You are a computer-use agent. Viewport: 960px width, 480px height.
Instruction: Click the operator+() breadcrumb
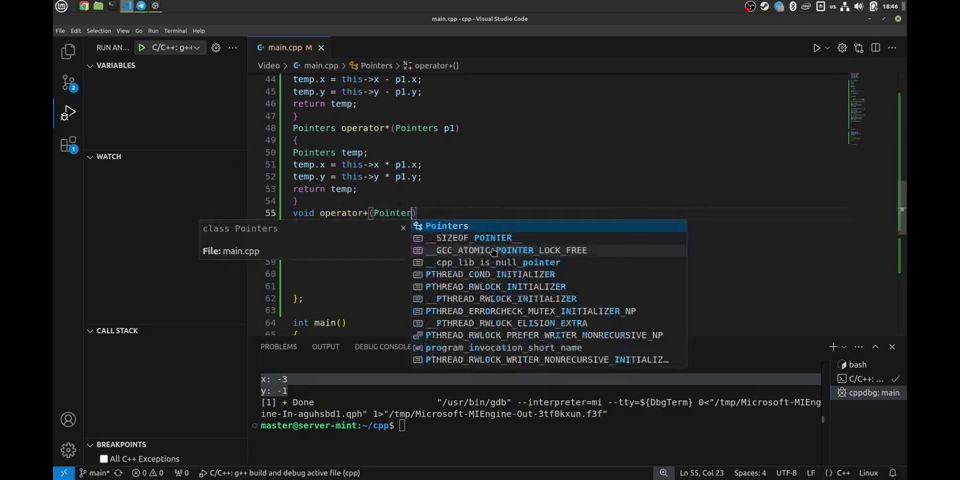point(431,66)
